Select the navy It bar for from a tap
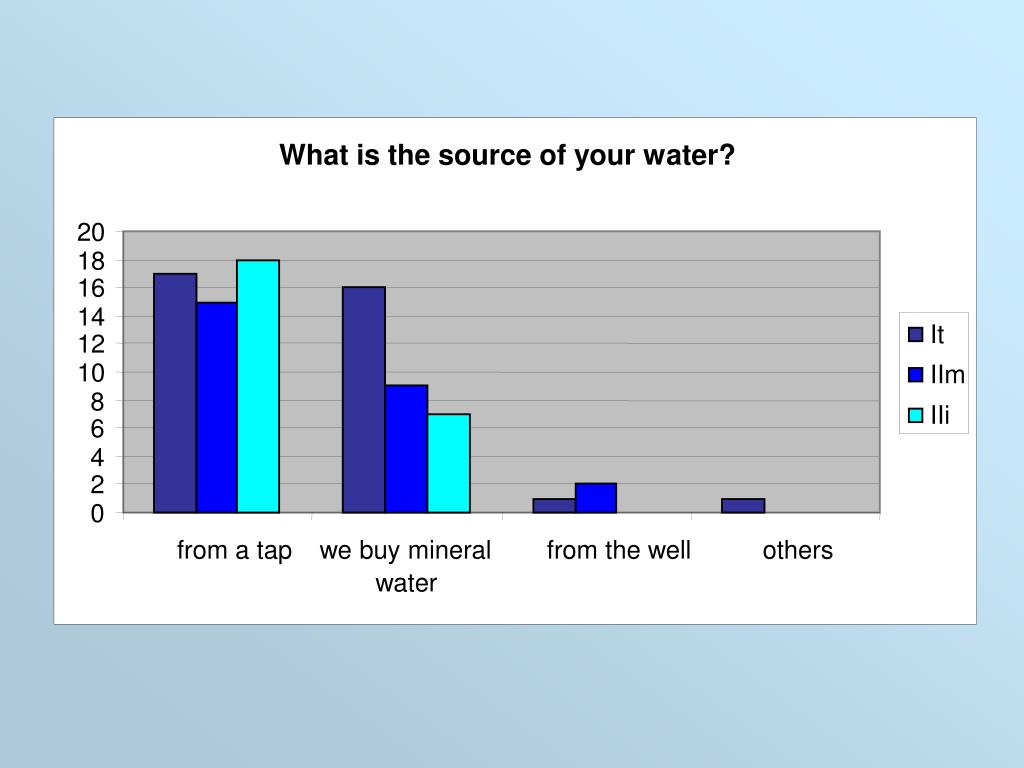The image size is (1024, 768). (x=175, y=393)
